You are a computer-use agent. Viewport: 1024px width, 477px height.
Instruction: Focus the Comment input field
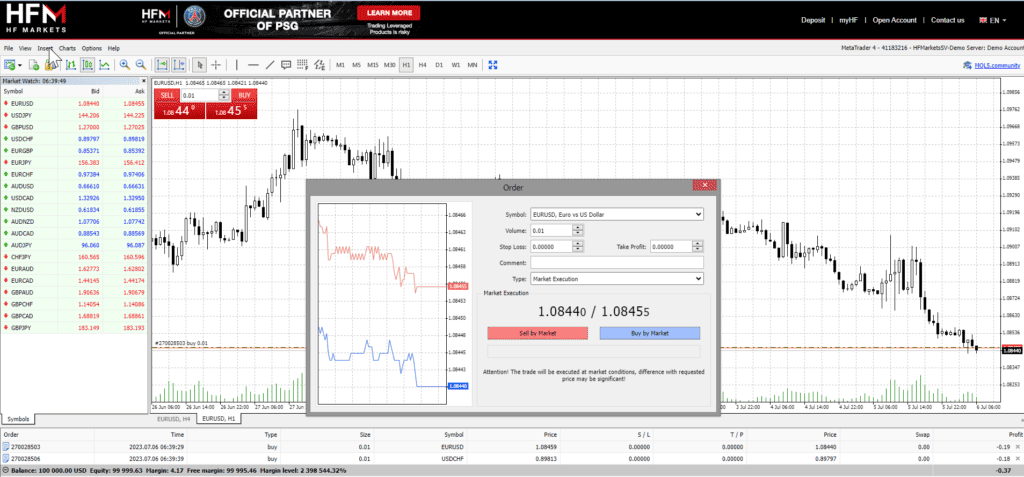(x=616, y=263)
